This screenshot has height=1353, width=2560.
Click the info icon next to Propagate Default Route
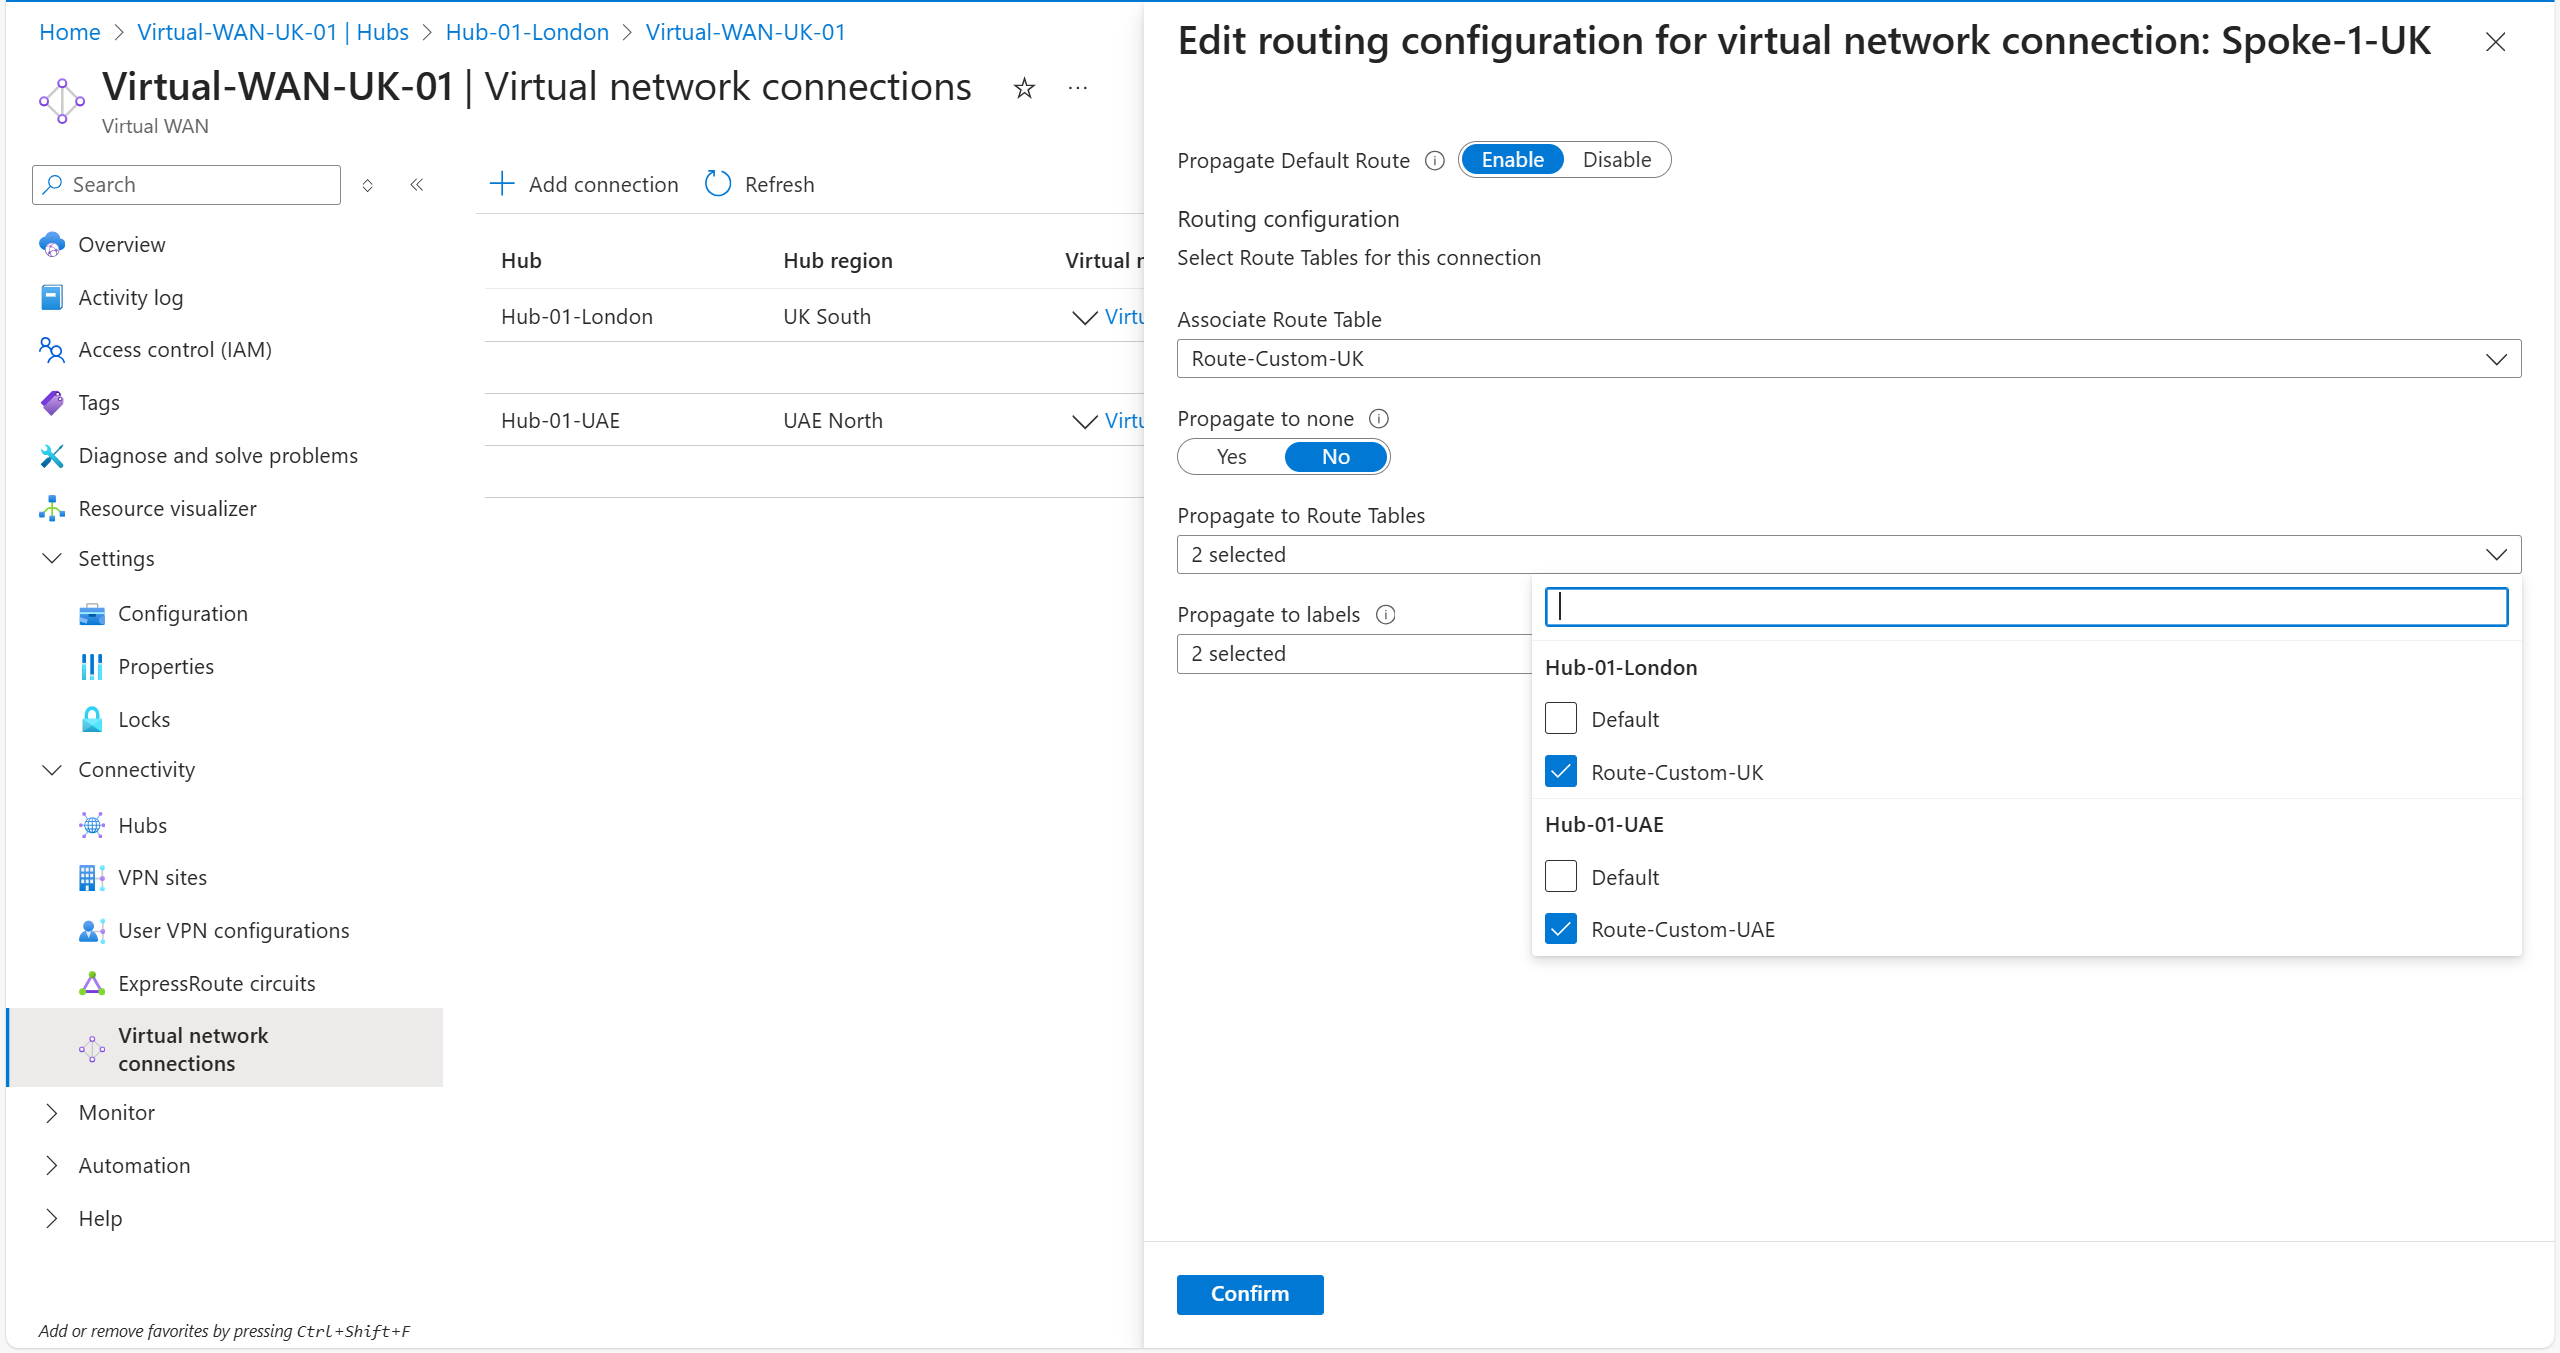click(x=1435, y=160)
